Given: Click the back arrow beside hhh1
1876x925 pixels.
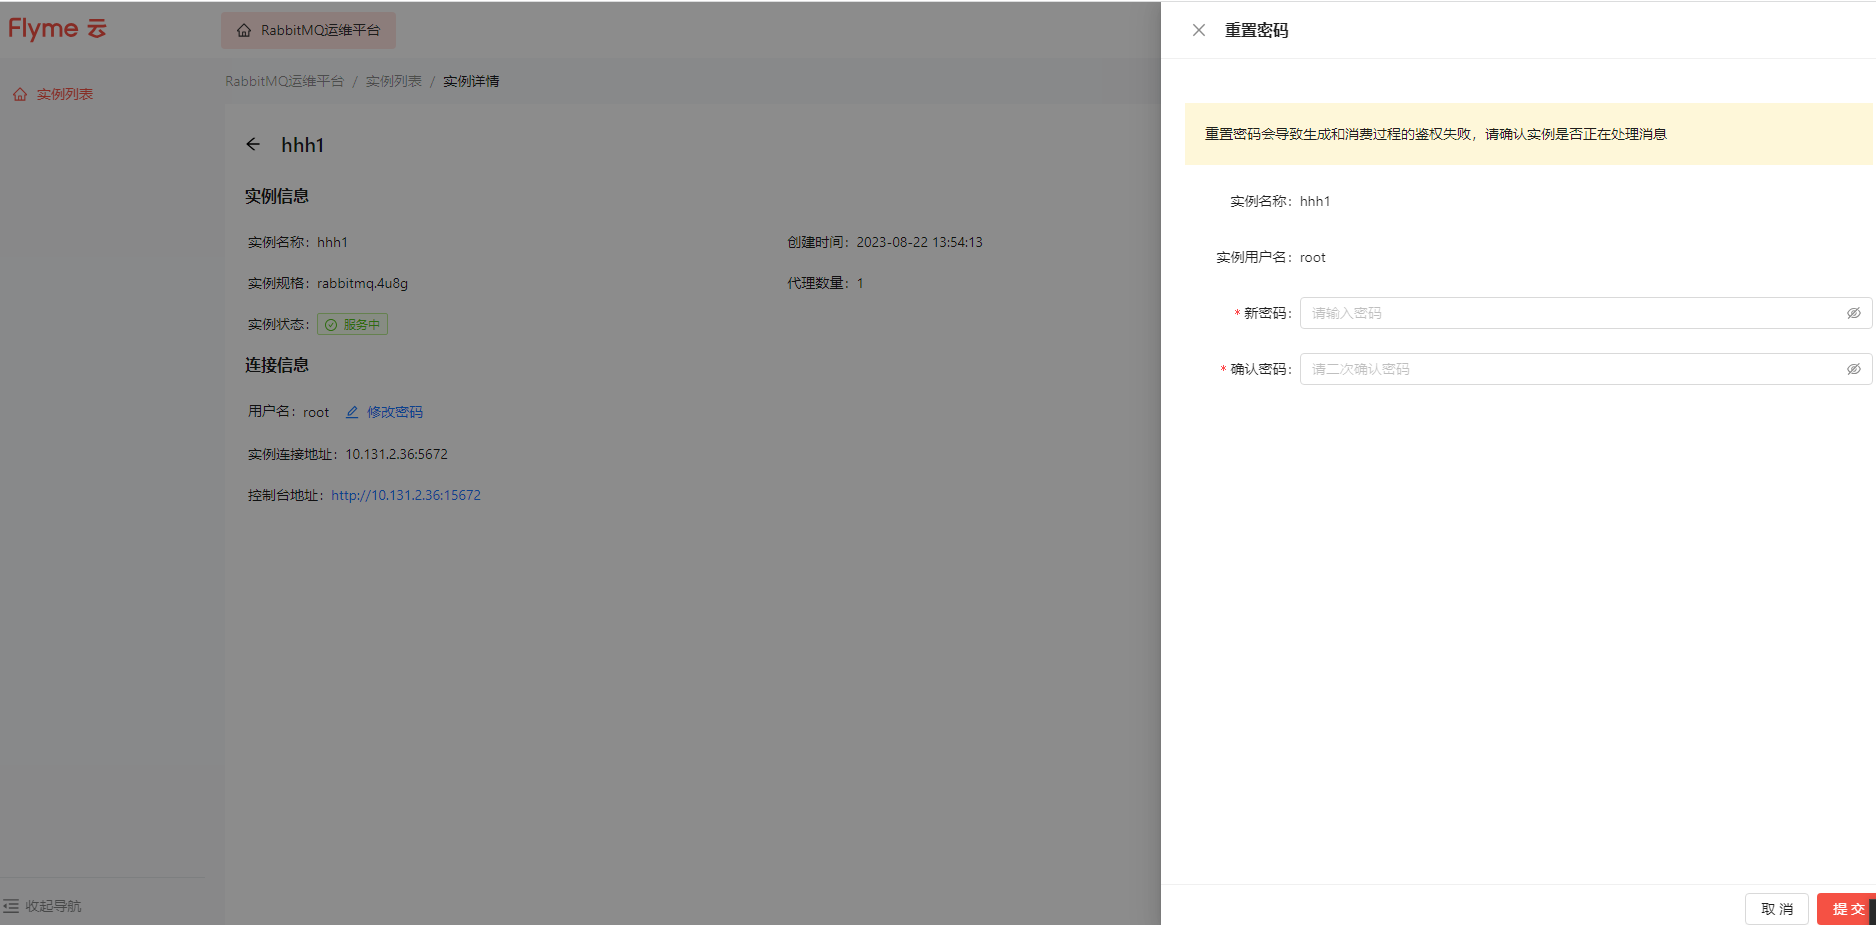Looking at the screenshot, I should [x=253, y=145].
